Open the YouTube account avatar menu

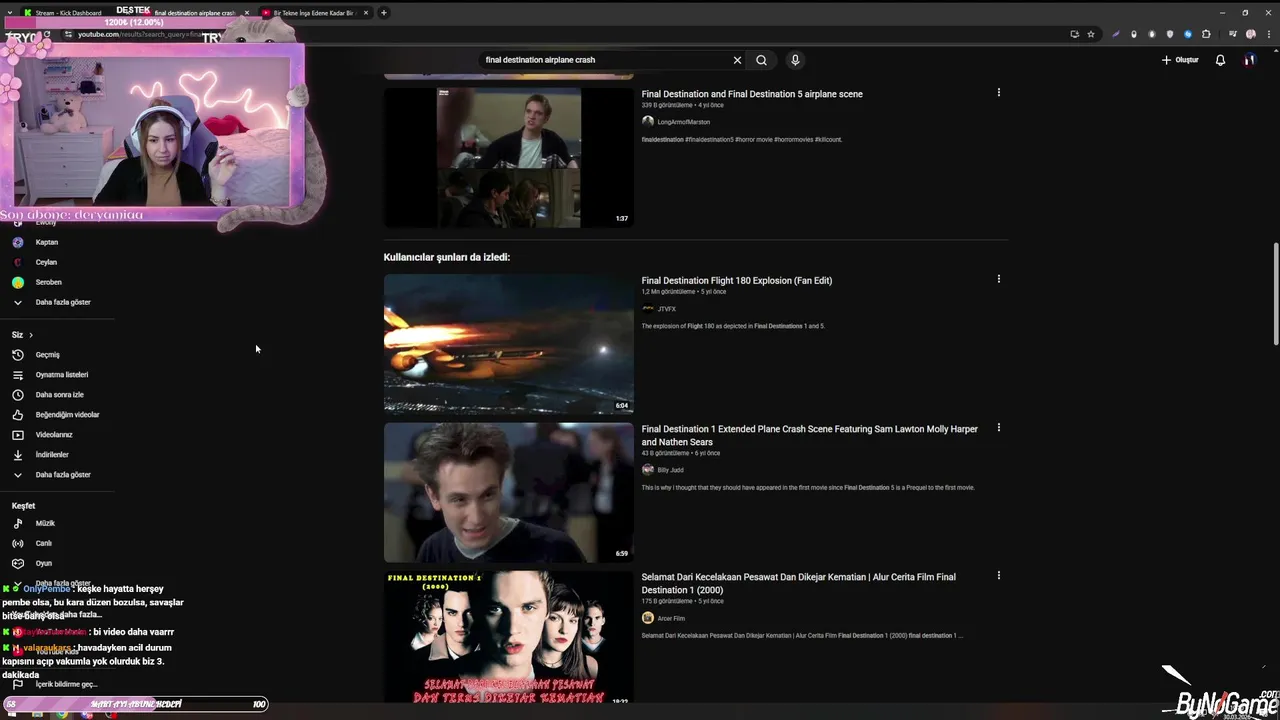tap(1249, 60)
